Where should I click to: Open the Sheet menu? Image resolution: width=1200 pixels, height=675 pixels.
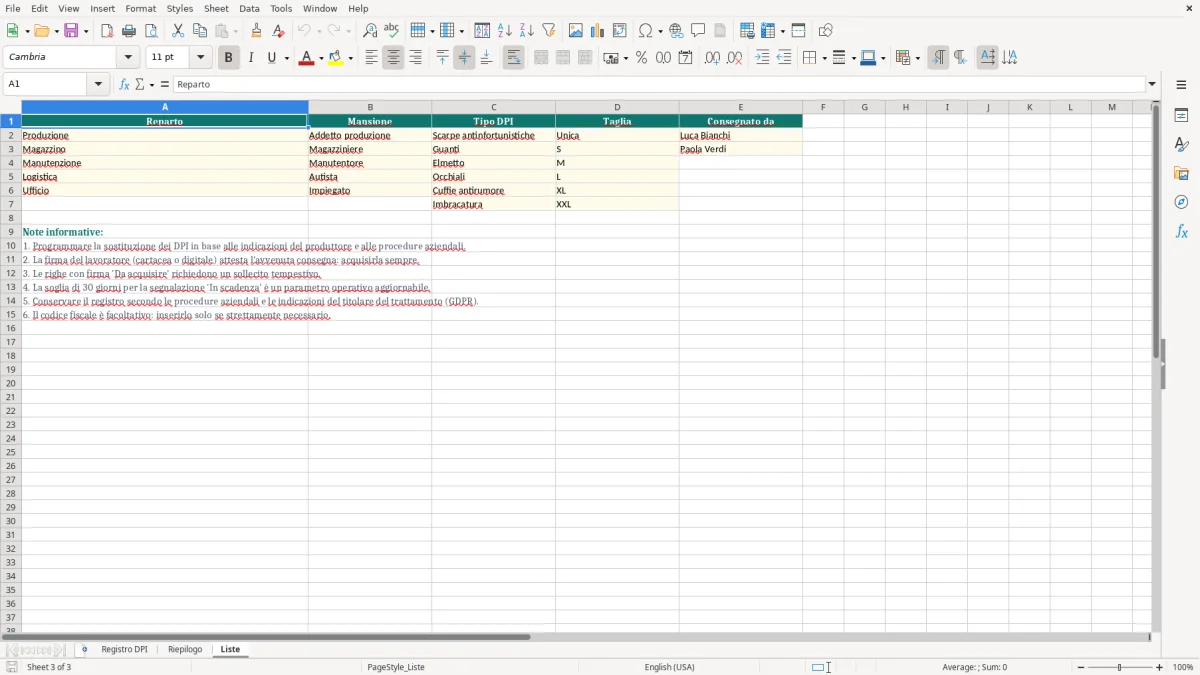pyautogui.click(x=216, y=8)
